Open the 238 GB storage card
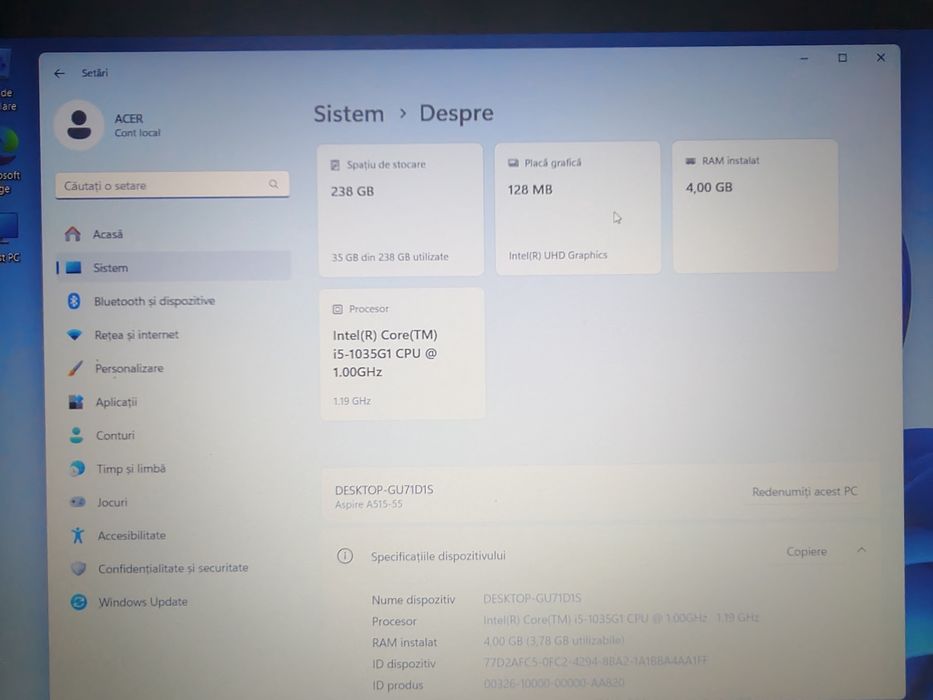Image resolution: width=933 pixels, height=700 pixels. [400, 210]
